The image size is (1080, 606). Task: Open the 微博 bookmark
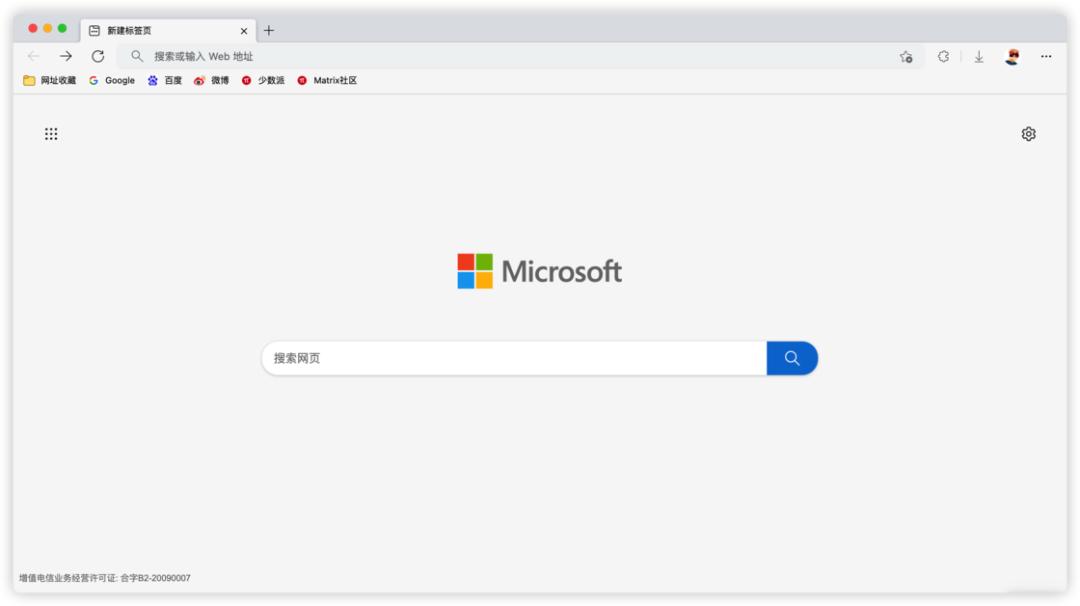tap(211, 81)
